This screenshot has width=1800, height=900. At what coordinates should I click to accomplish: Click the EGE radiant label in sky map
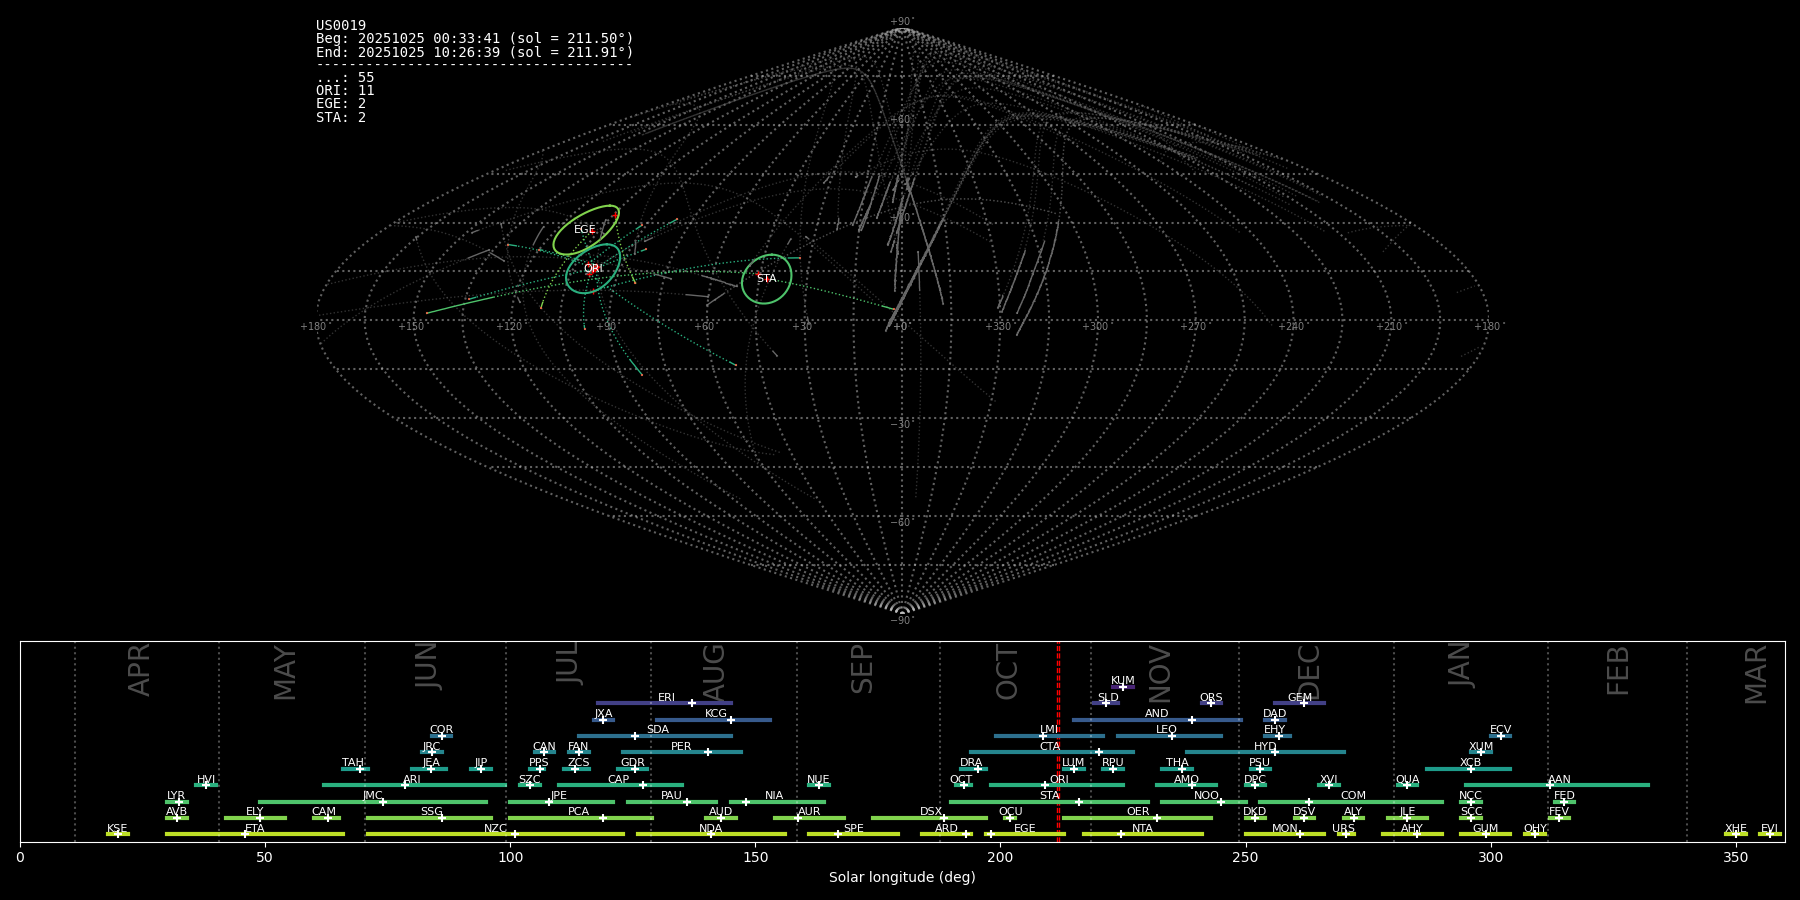[x=584, y=230]
